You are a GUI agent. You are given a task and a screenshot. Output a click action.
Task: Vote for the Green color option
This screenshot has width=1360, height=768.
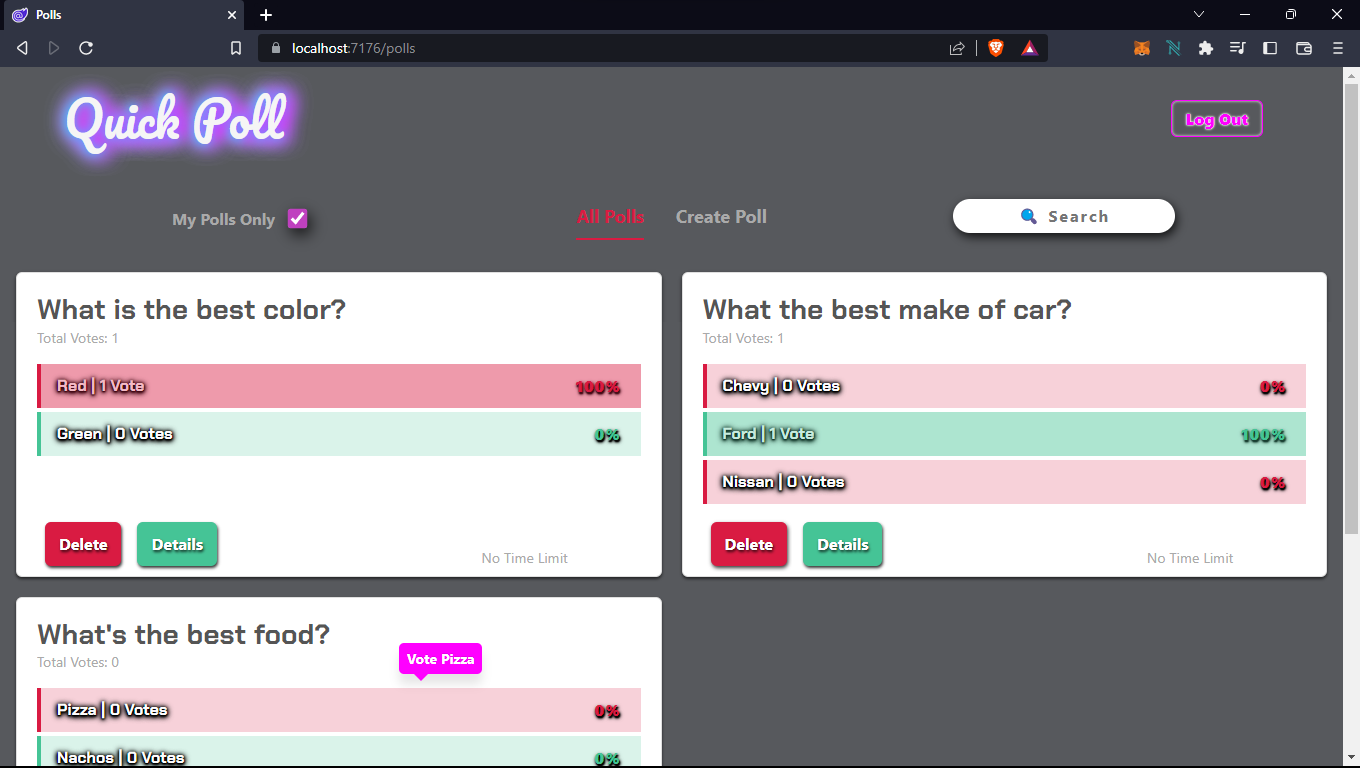coord(339,434)
